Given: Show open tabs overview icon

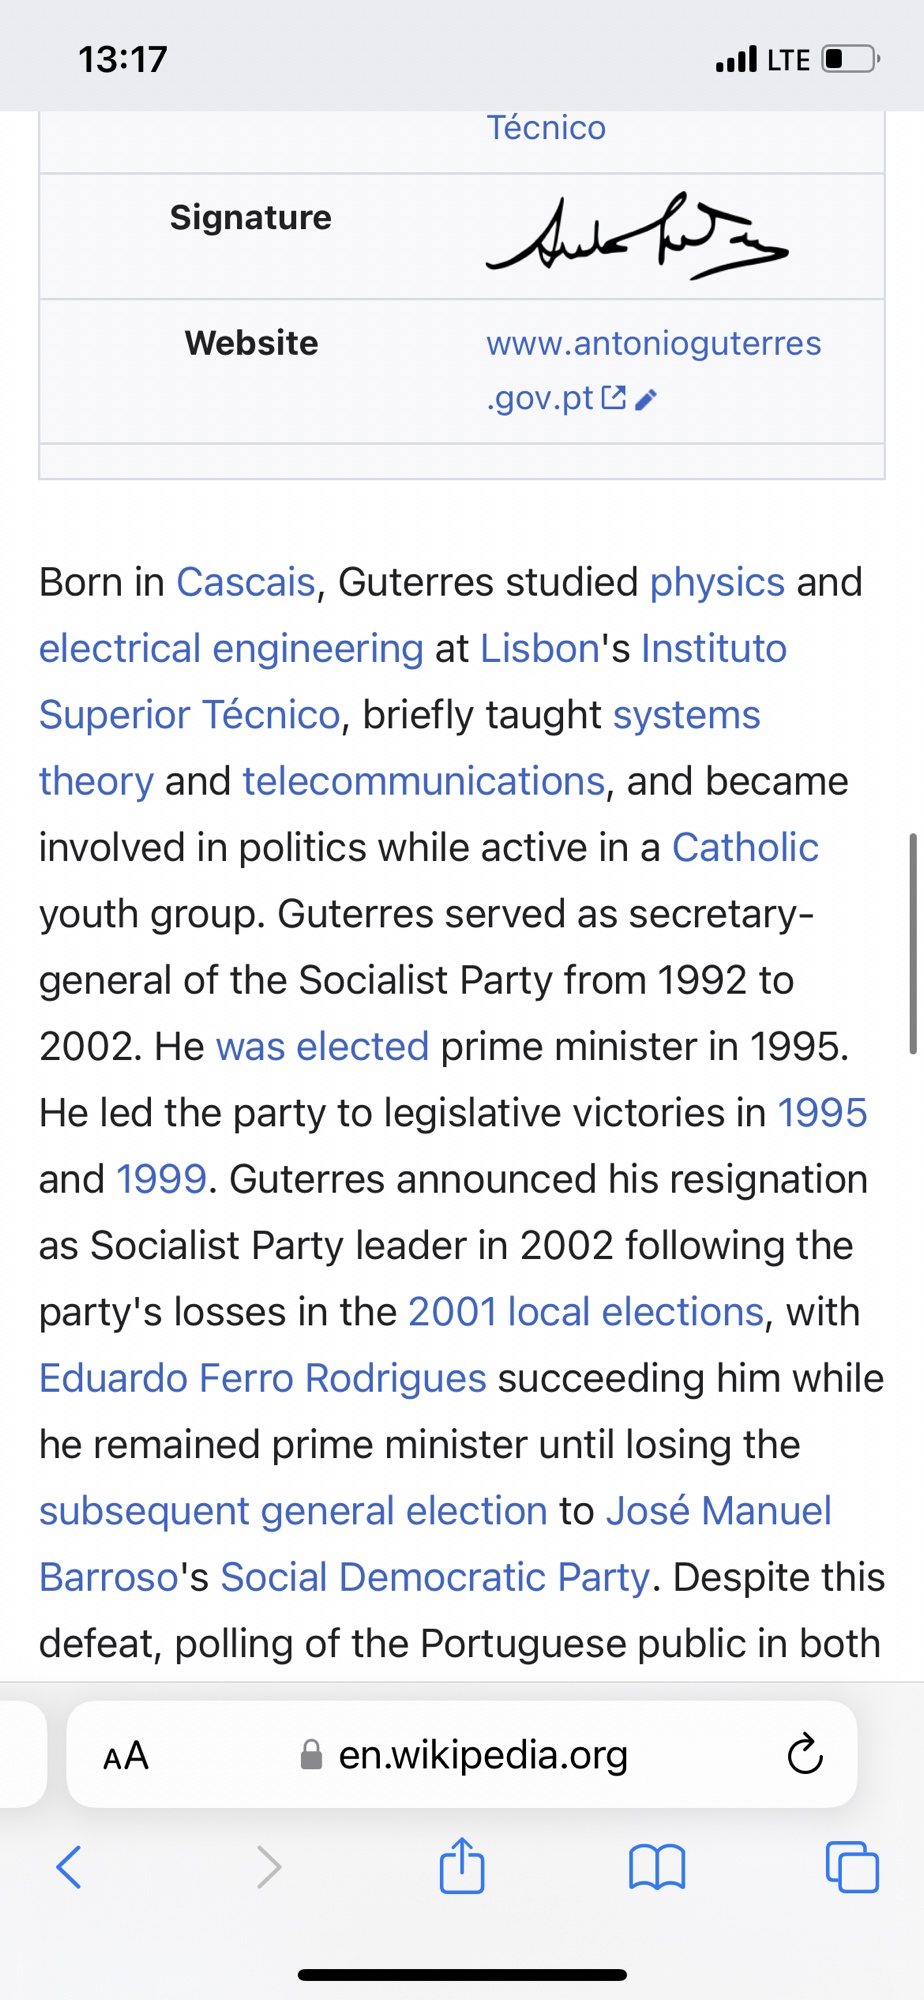Looking at the screenshot, I should tap(852, 1866).
